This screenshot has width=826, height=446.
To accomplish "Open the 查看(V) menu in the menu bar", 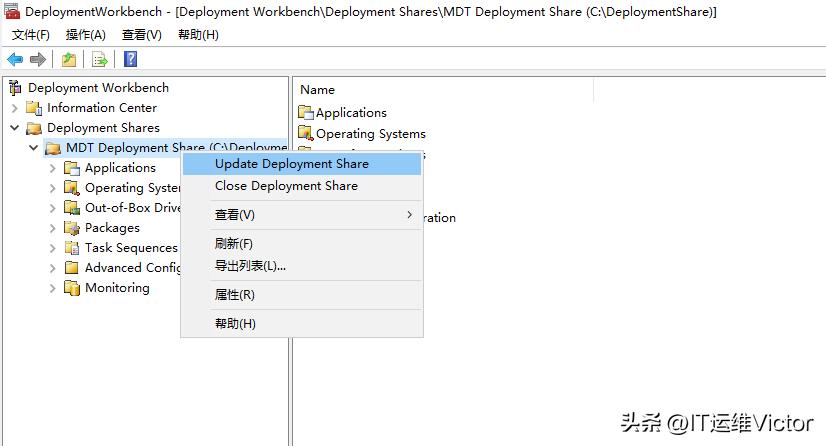I will pos(141,35).
